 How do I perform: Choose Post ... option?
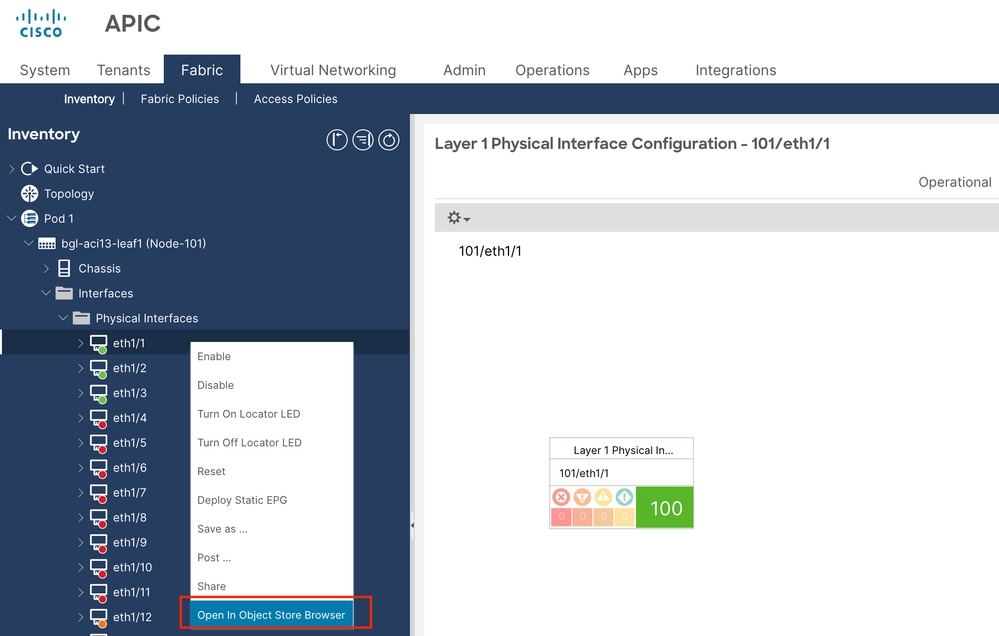[271, 557]
